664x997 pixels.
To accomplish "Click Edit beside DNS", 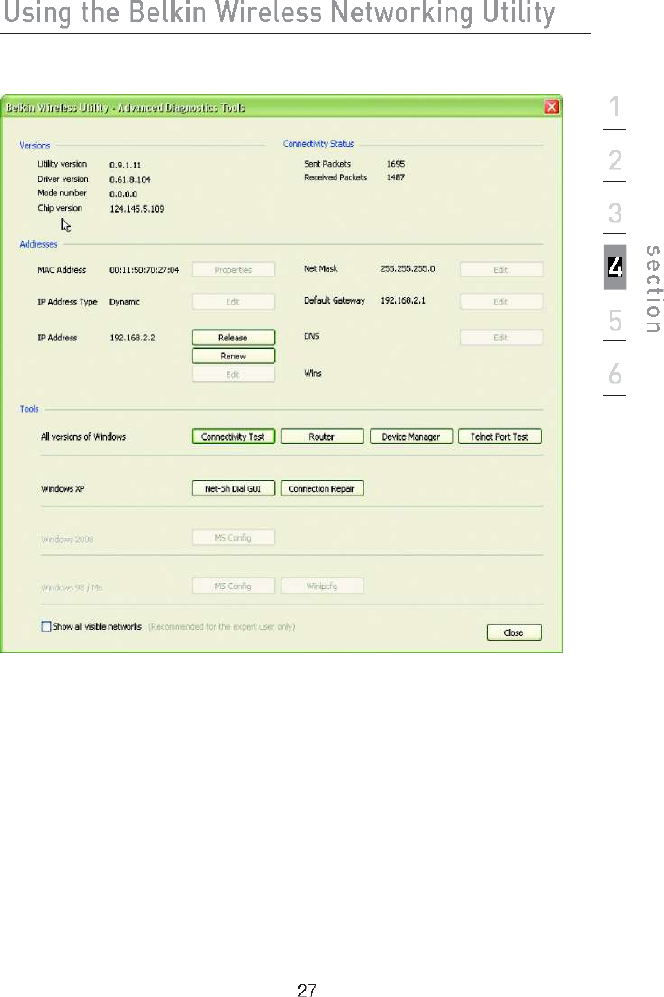I will point(501,337).
